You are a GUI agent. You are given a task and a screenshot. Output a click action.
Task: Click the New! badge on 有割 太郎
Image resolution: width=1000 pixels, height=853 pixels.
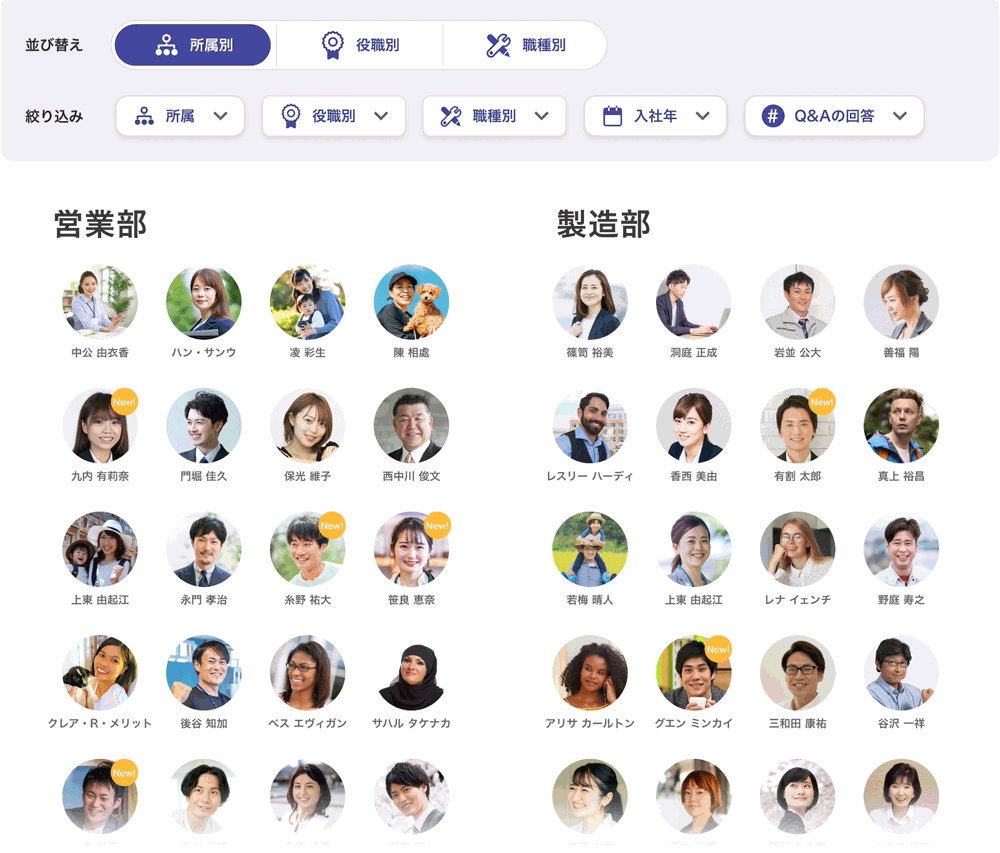coord(821,402)
